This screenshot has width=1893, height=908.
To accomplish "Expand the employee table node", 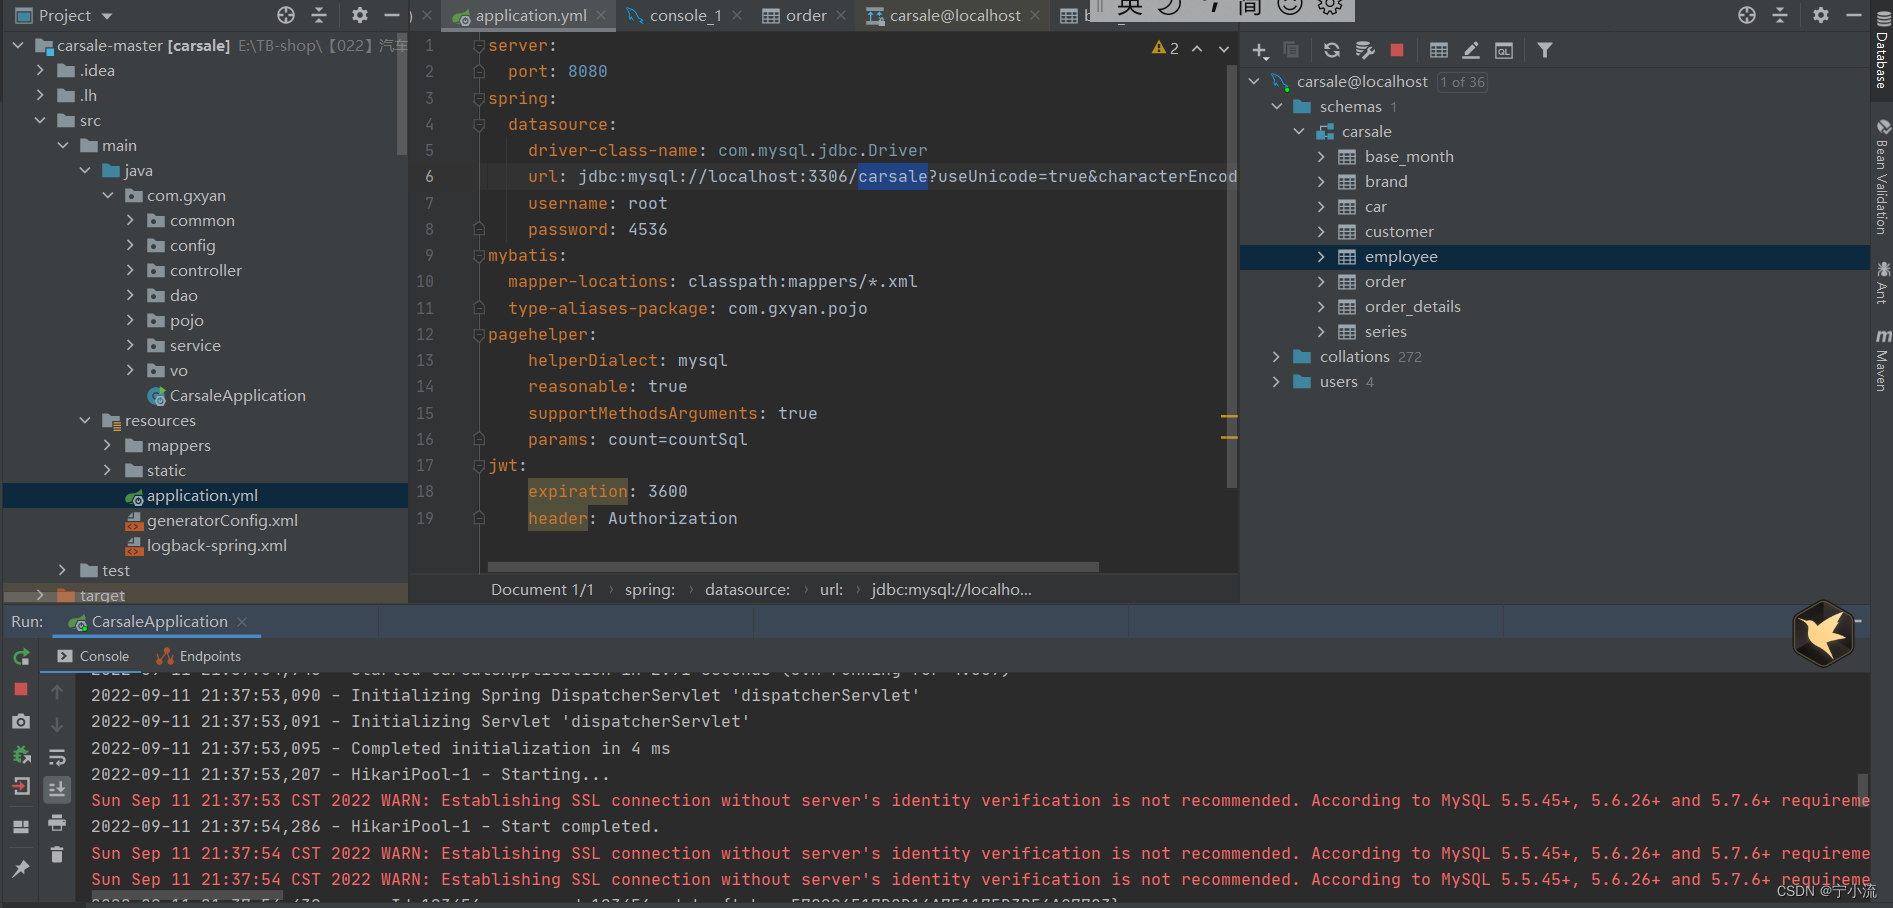I will tap(1321, 256).
